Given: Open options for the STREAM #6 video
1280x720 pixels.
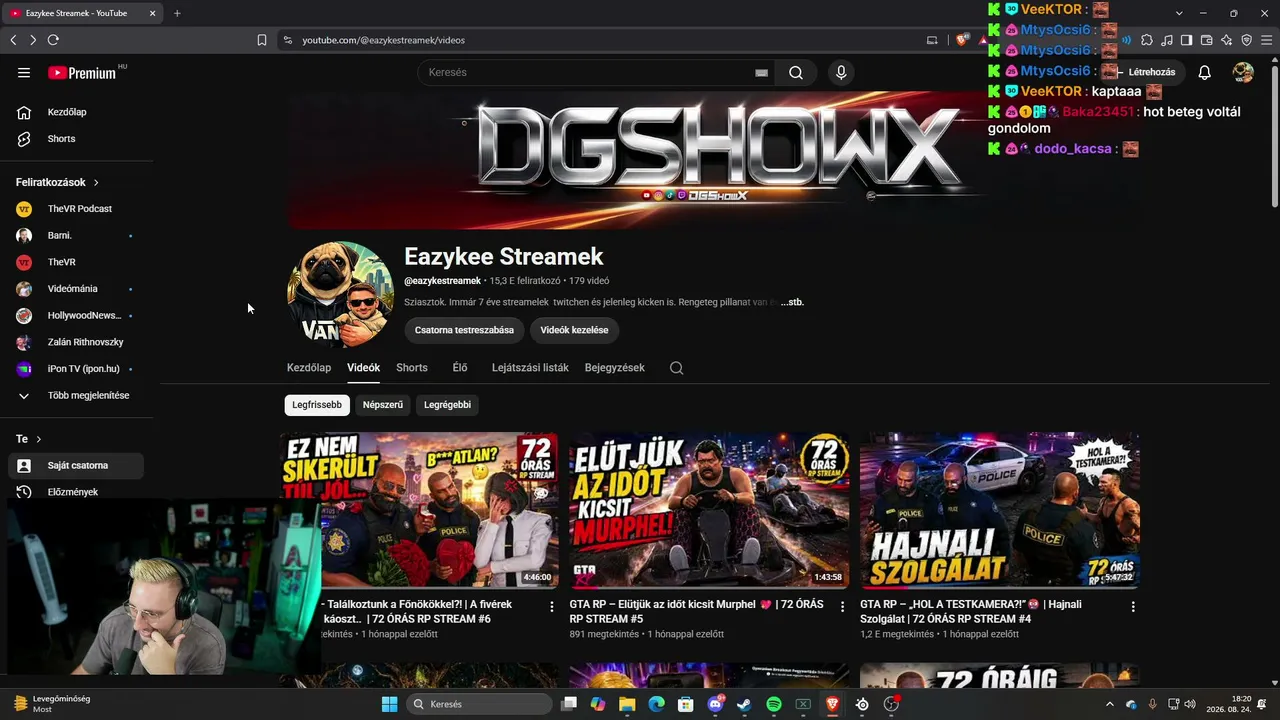Looking at the screenshot, I should pos(551,606).
